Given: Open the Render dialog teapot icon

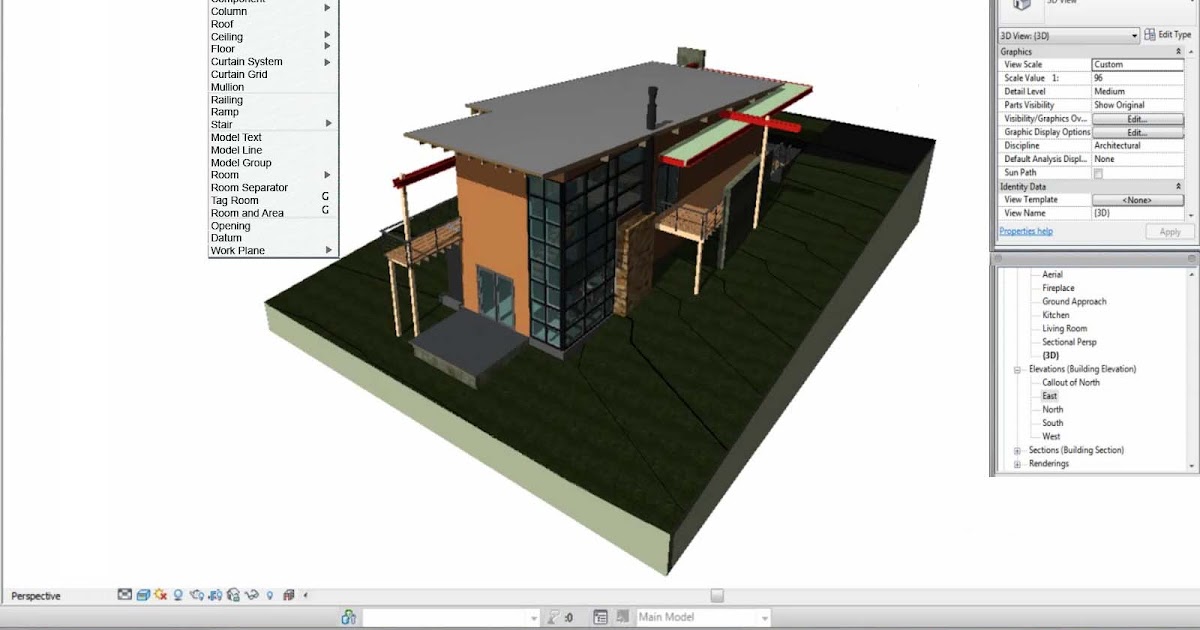Looking at the screenshot, I should (197, 595).
